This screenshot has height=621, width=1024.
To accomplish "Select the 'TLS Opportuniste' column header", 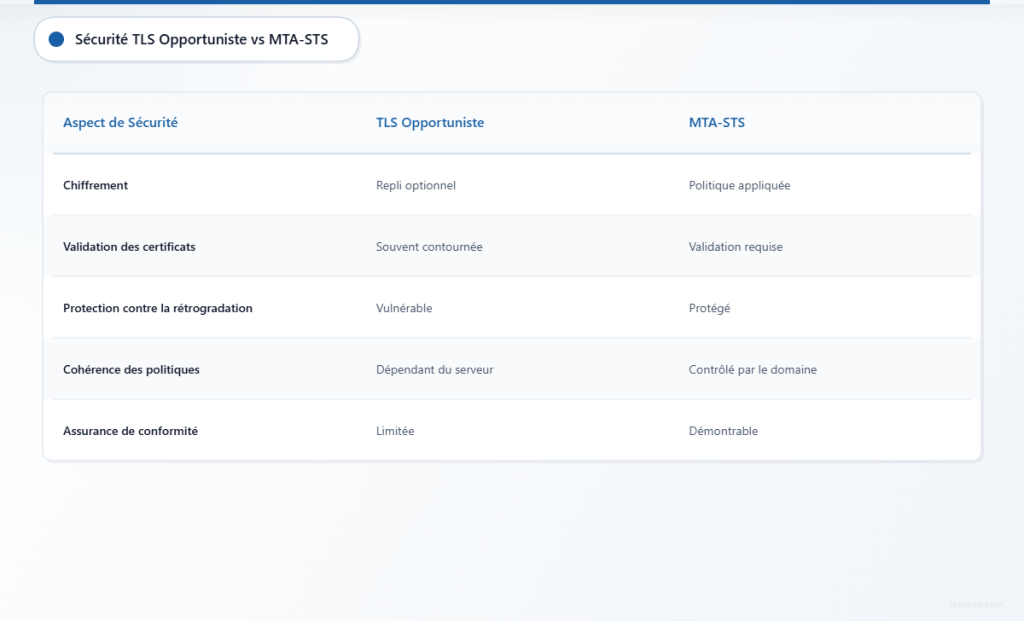I will click(x=430, y=122).
